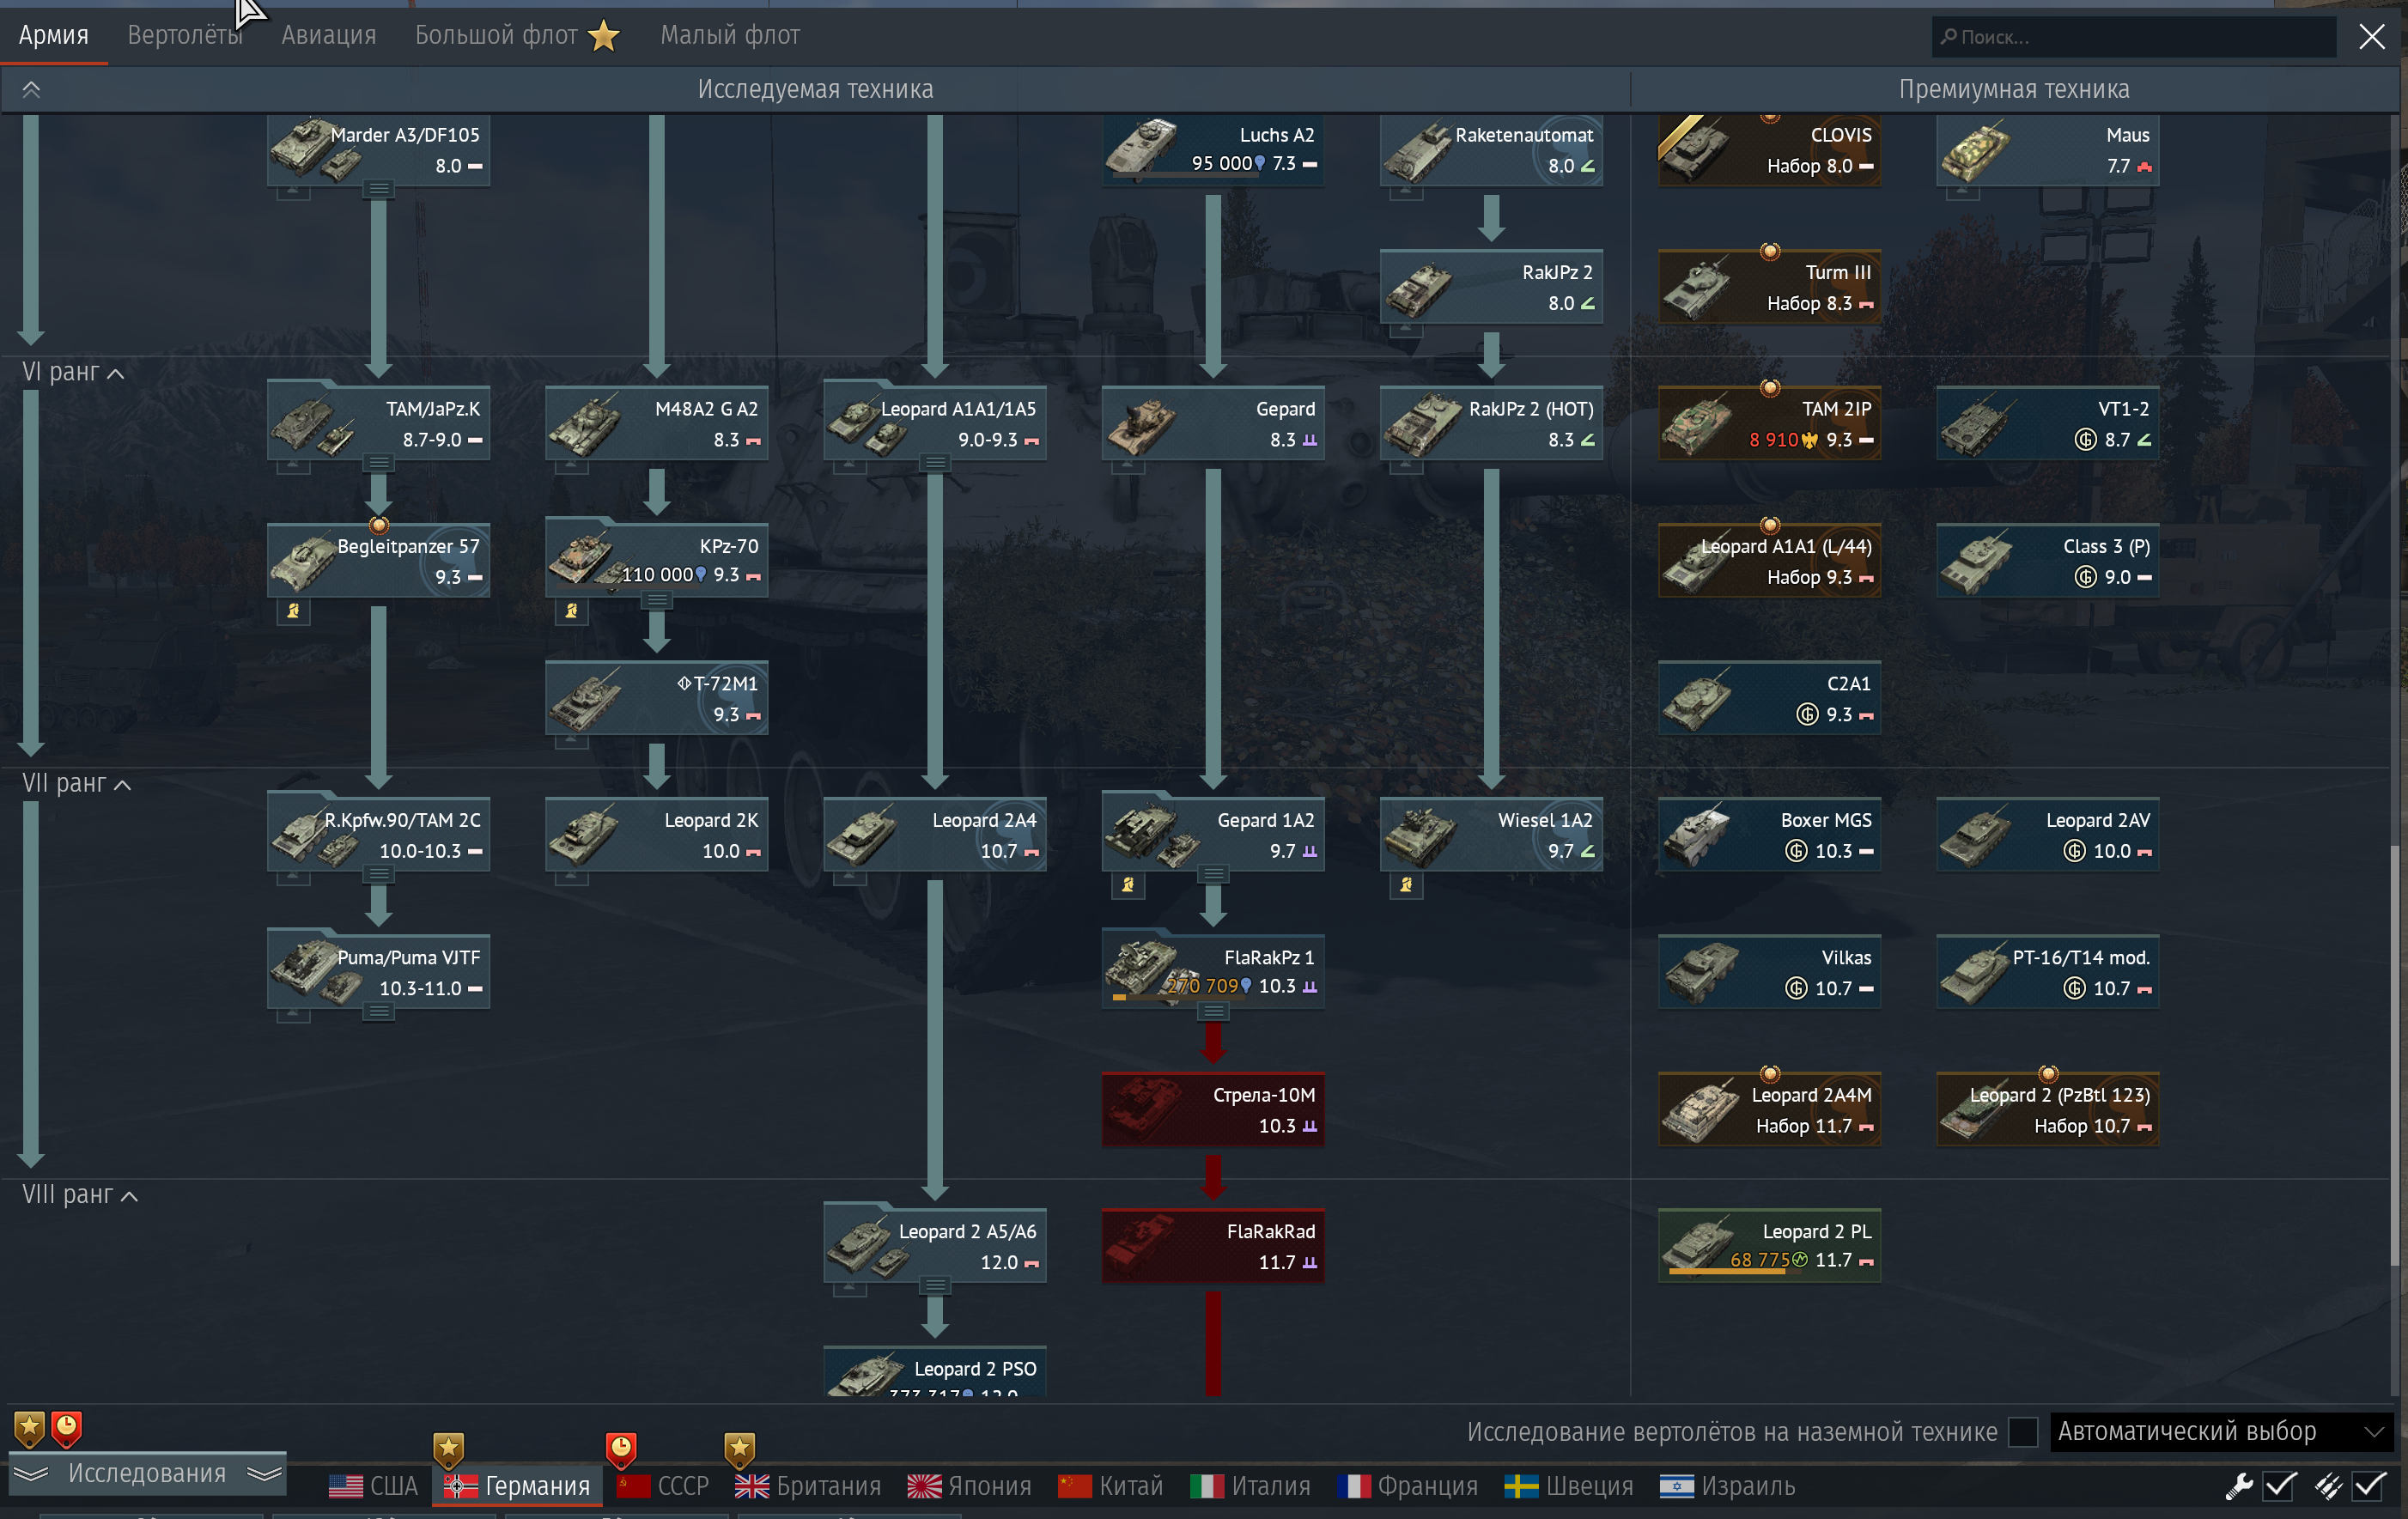Select the C2A1 premium tank icon
2408x1519 pixels.
tap(1697, 698)
